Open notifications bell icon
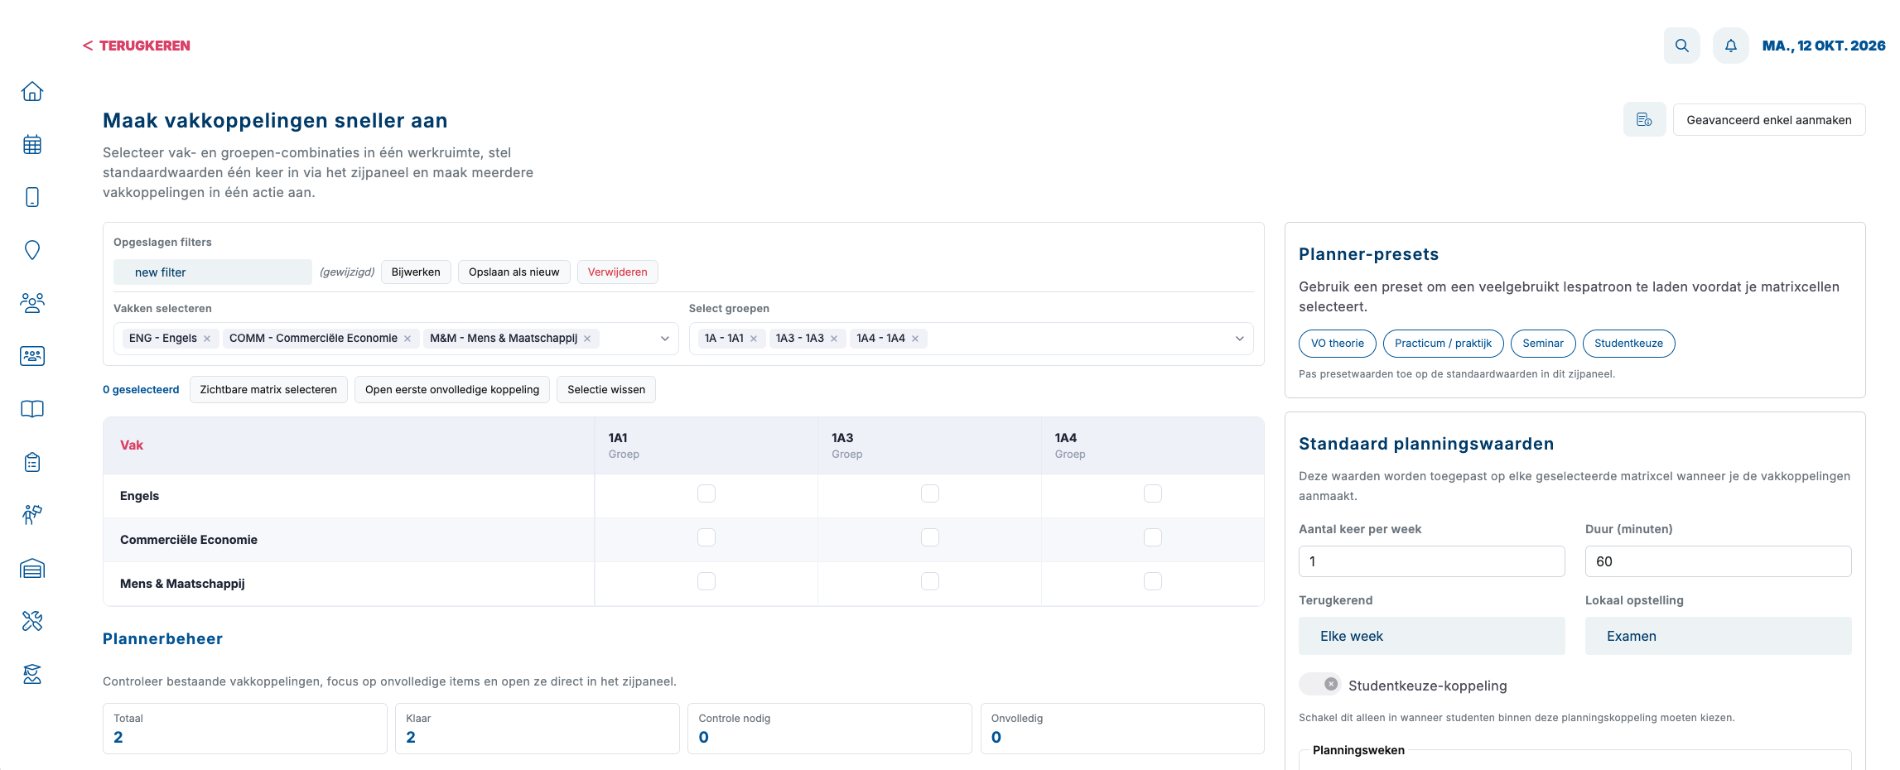 (x=1731, y=45)
